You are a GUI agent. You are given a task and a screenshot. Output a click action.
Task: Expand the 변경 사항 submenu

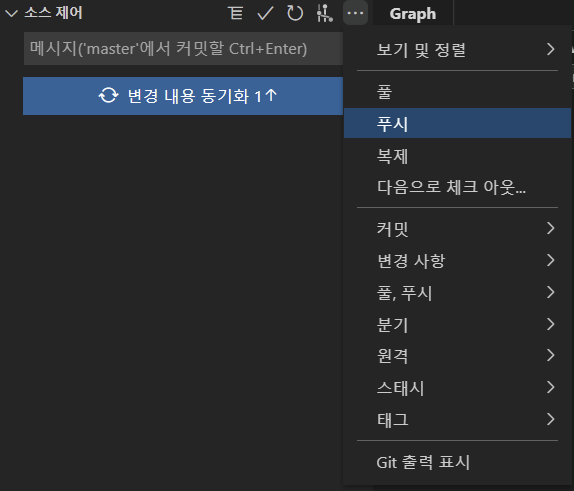[x=457, y=261]
